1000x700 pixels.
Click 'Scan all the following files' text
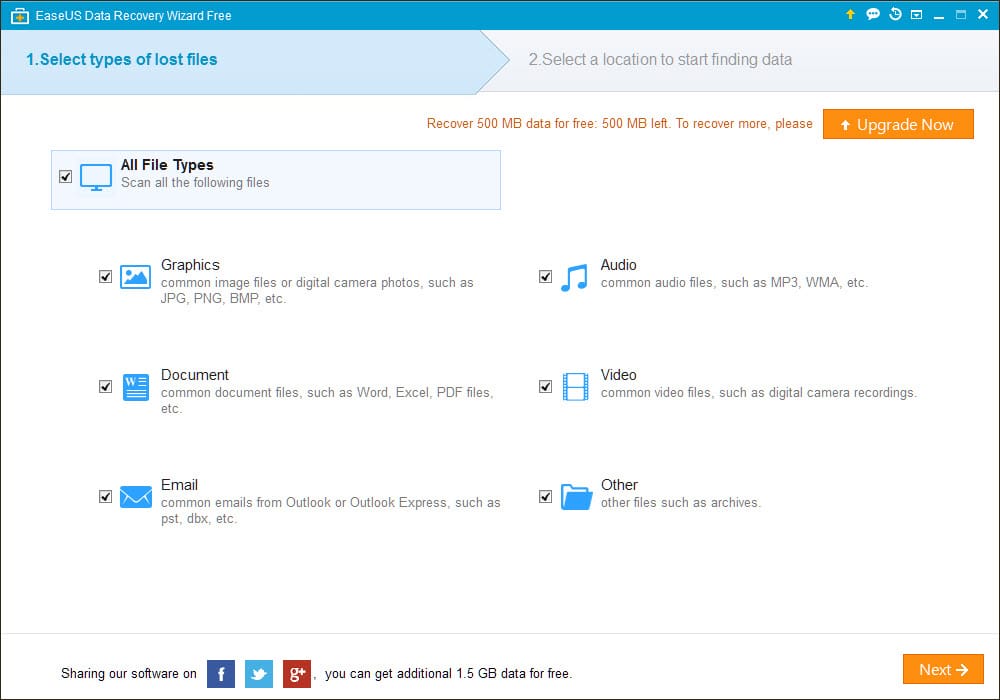click(x=195, y=182)
